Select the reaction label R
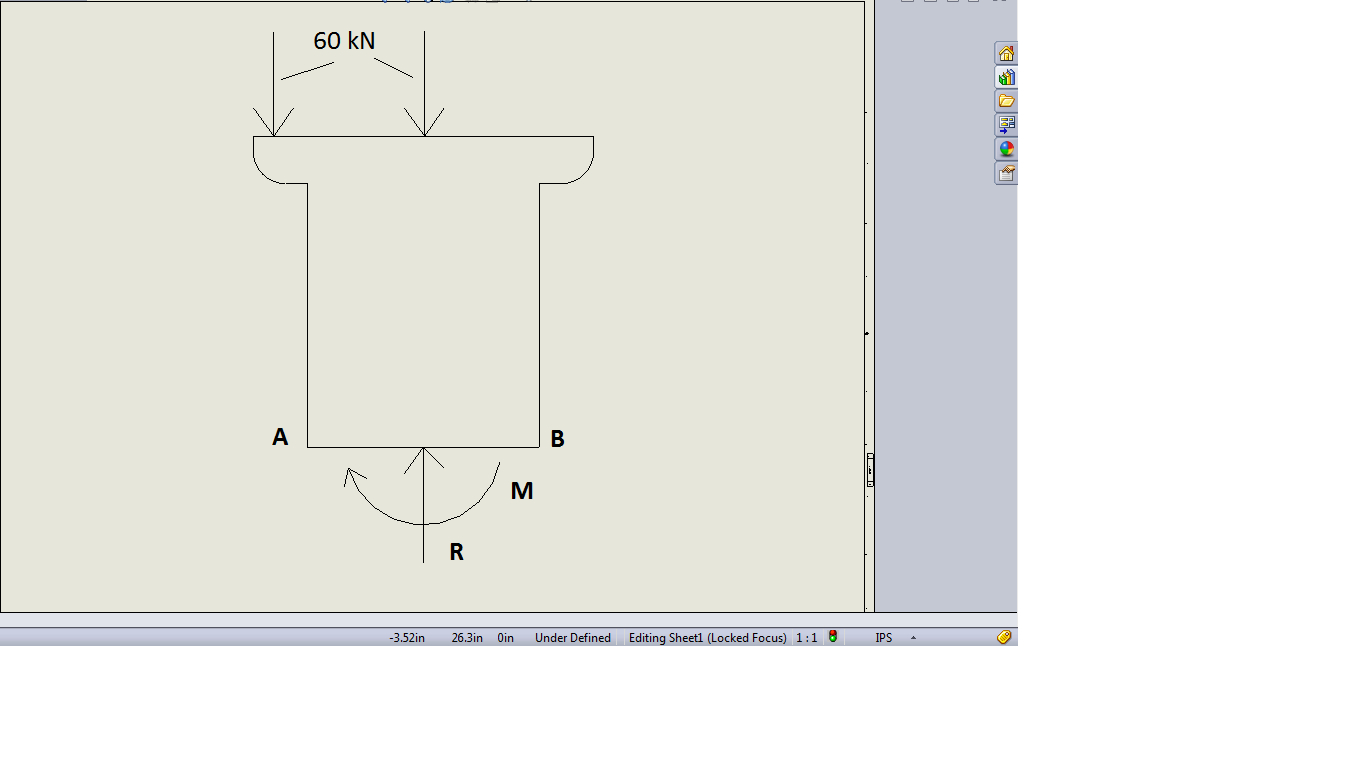Screen dimensions: 1366x768 pos(456,552)
